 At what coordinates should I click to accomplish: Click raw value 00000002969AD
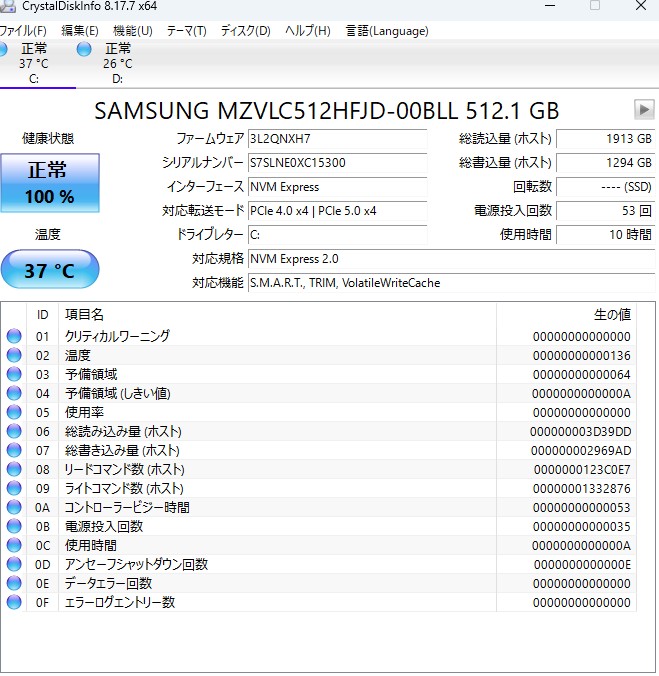[581, 451]
